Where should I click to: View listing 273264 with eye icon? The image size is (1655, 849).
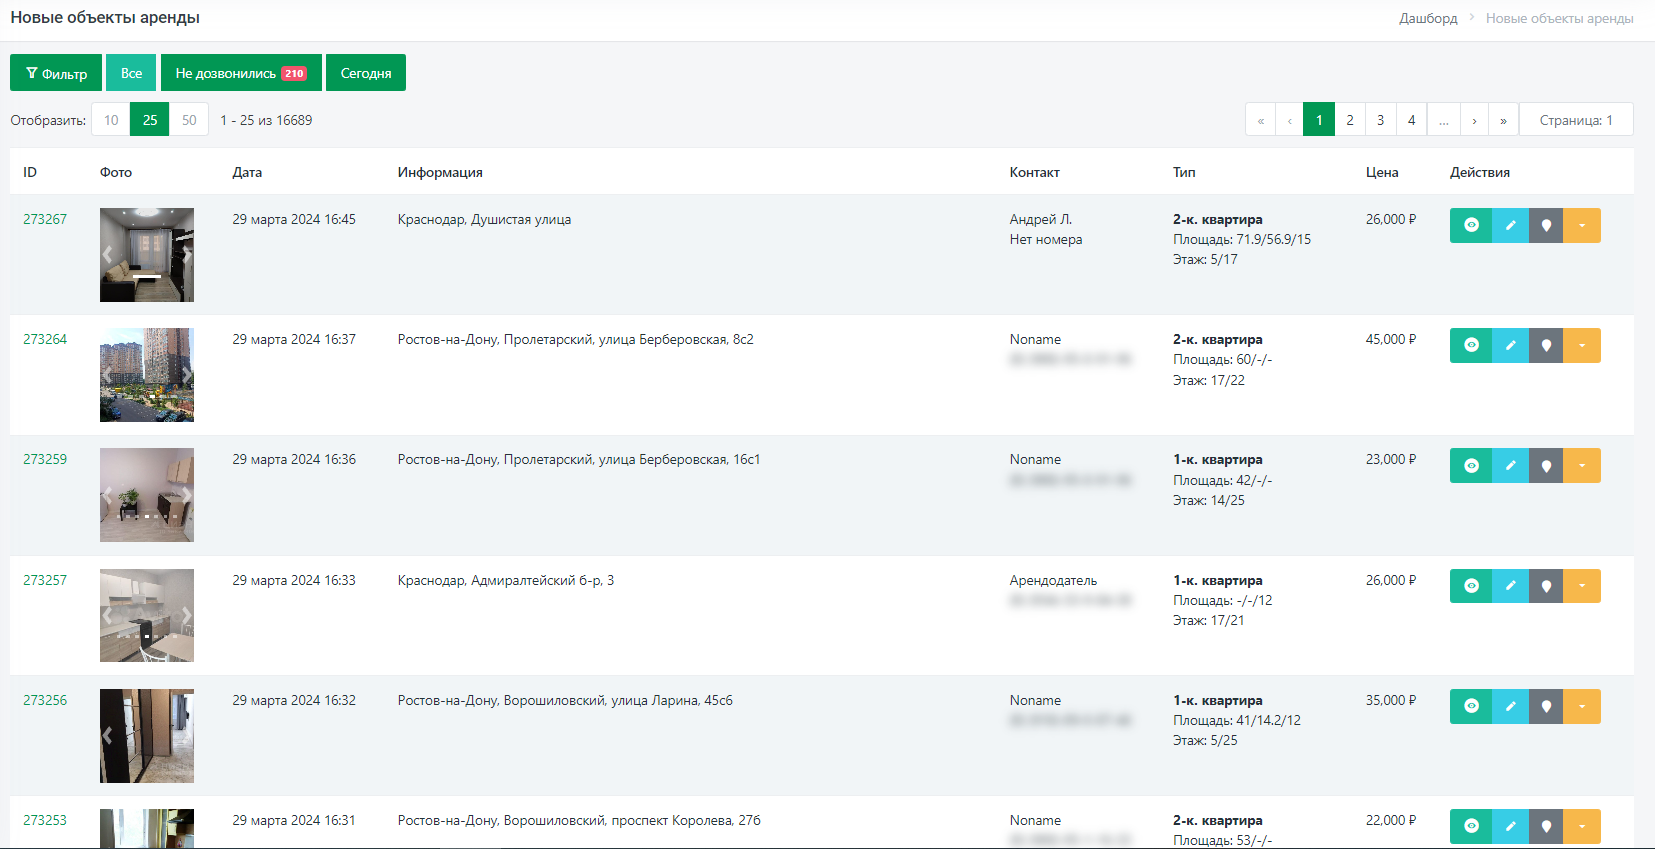(1471, 345)
